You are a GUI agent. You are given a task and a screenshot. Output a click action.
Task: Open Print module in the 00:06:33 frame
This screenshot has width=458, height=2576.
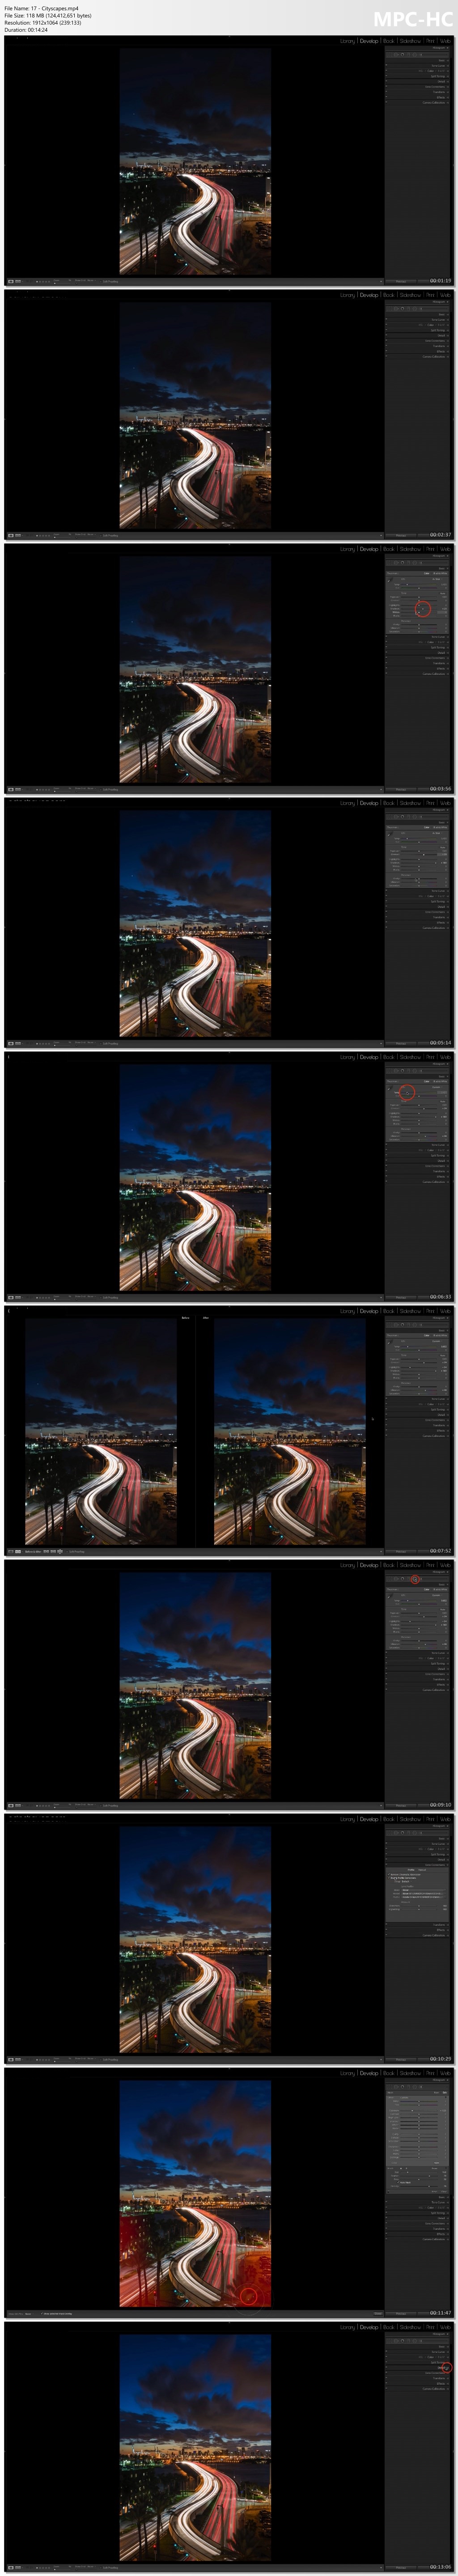point(430,1057)
